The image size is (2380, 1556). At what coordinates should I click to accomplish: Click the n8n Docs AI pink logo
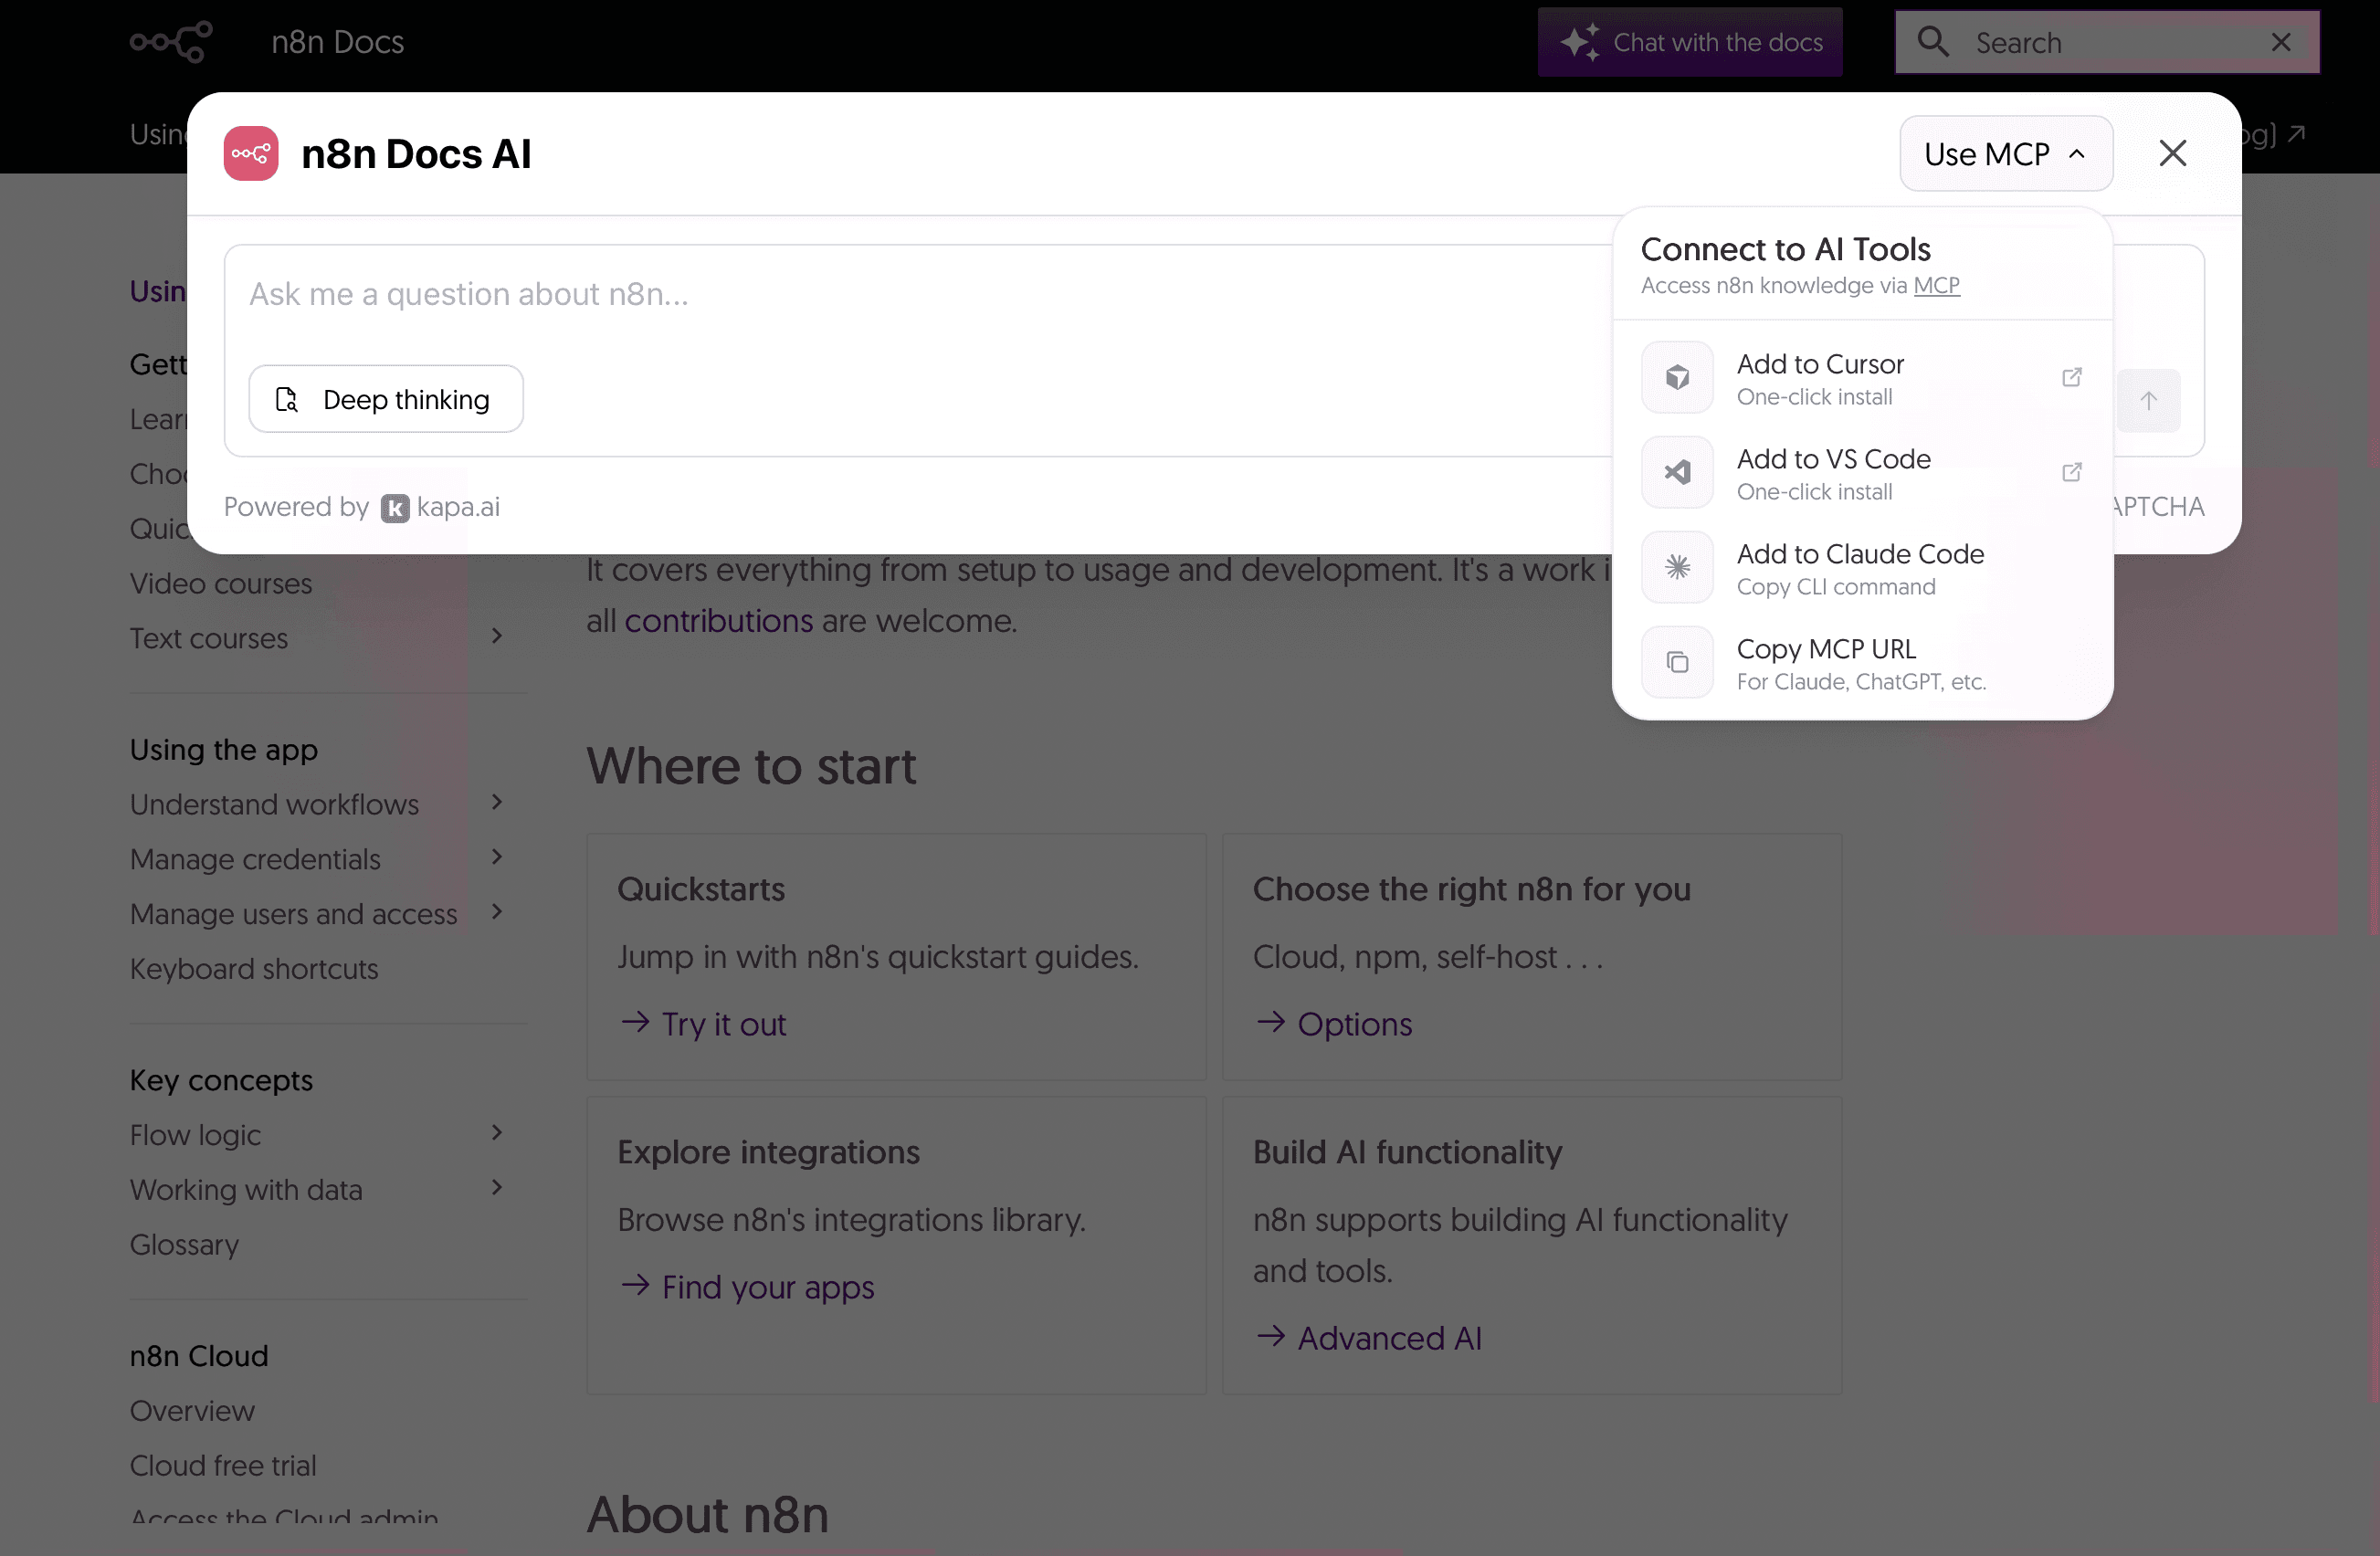pos(251,154)
